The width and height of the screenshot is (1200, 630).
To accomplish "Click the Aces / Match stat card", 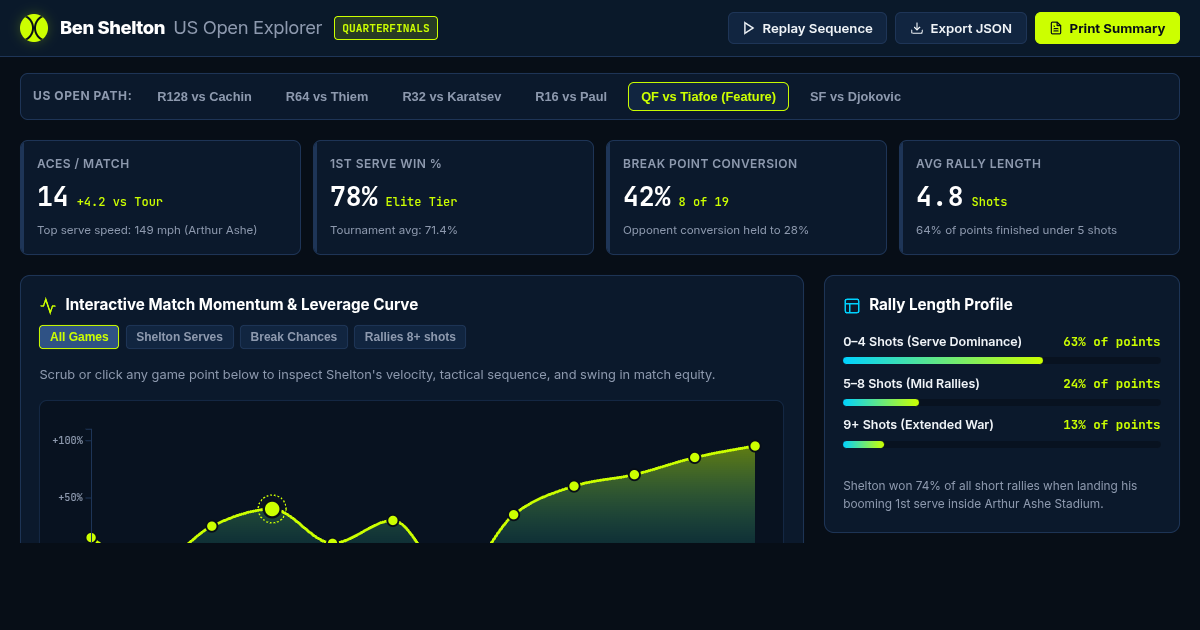I will 160,197.
